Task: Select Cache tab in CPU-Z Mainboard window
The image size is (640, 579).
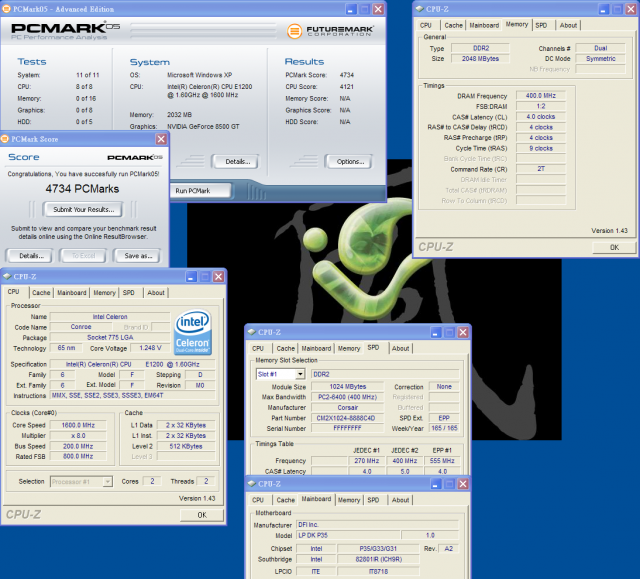Action: point(286,500)
